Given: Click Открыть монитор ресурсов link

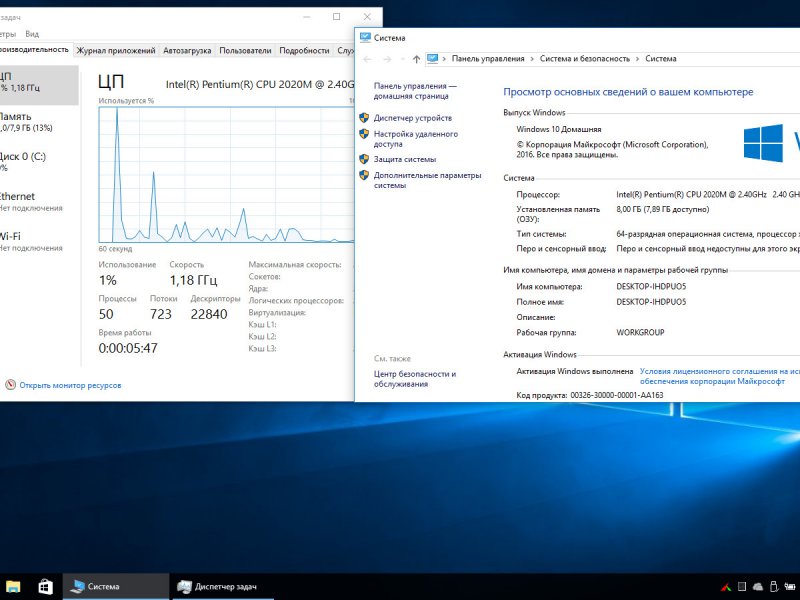Looking at the screenshot, I should tap(70, 385).
